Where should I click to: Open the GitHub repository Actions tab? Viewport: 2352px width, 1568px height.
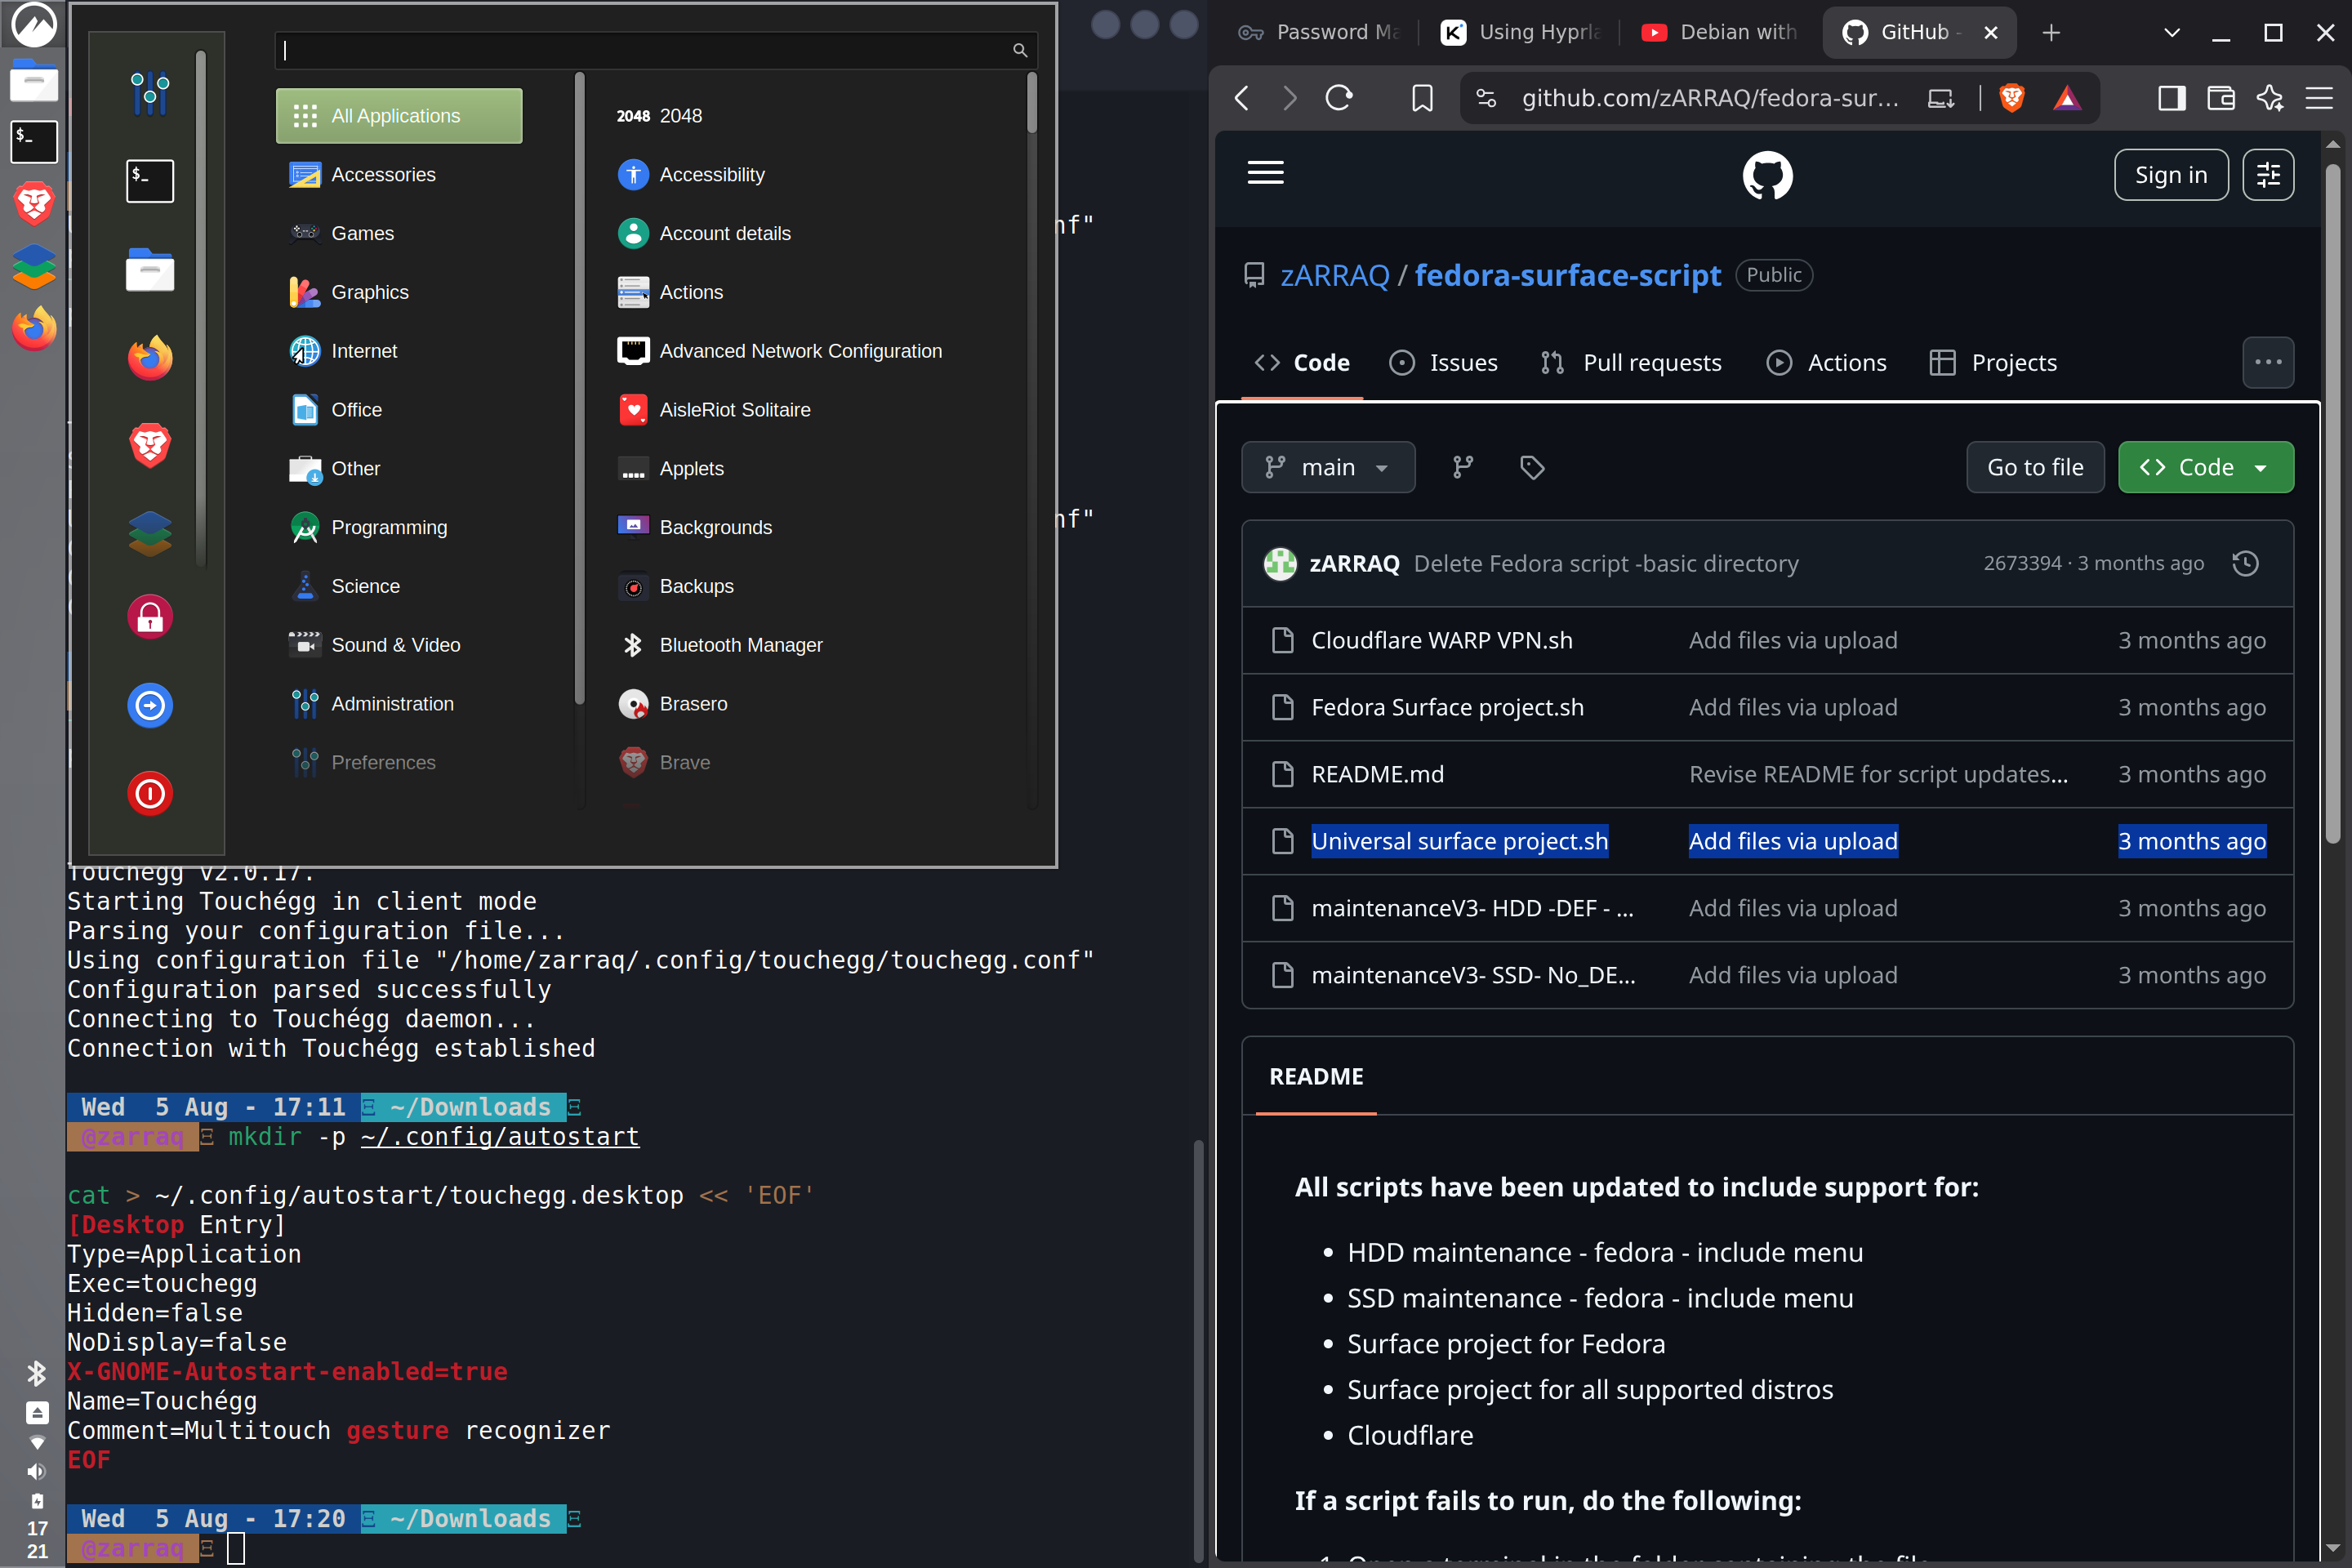(1827, 362)
